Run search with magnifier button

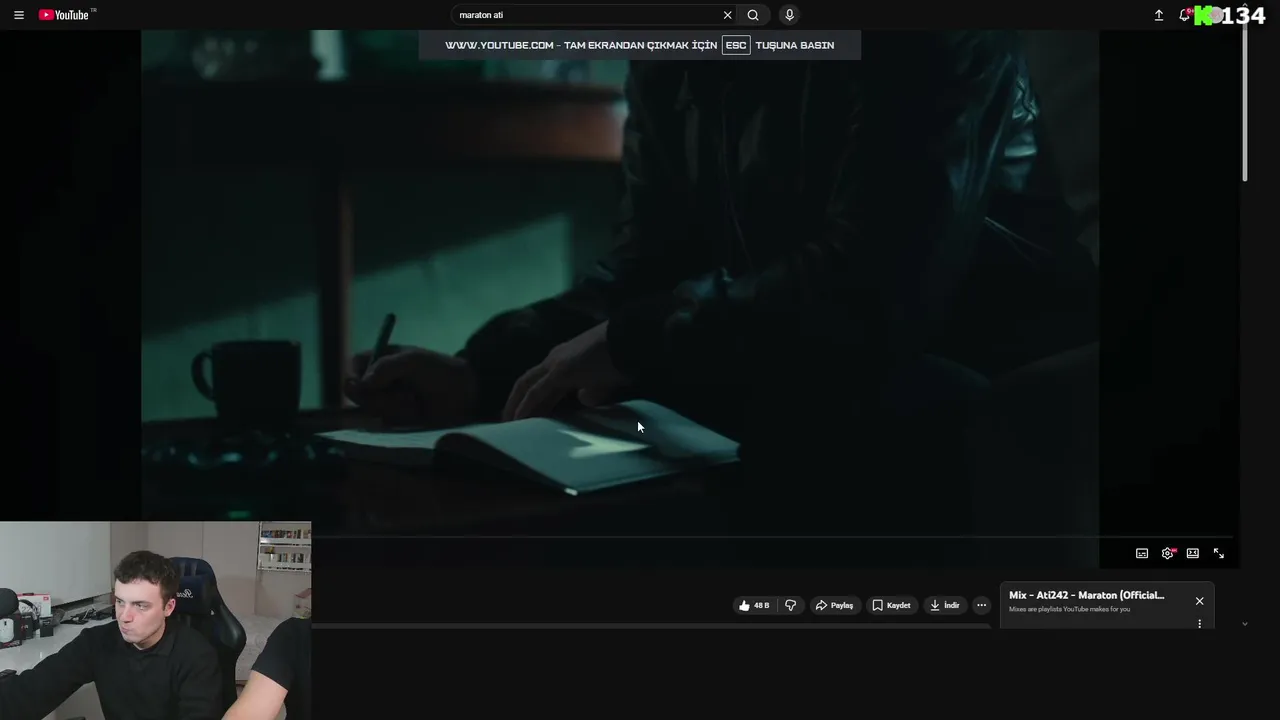point(753,15)
